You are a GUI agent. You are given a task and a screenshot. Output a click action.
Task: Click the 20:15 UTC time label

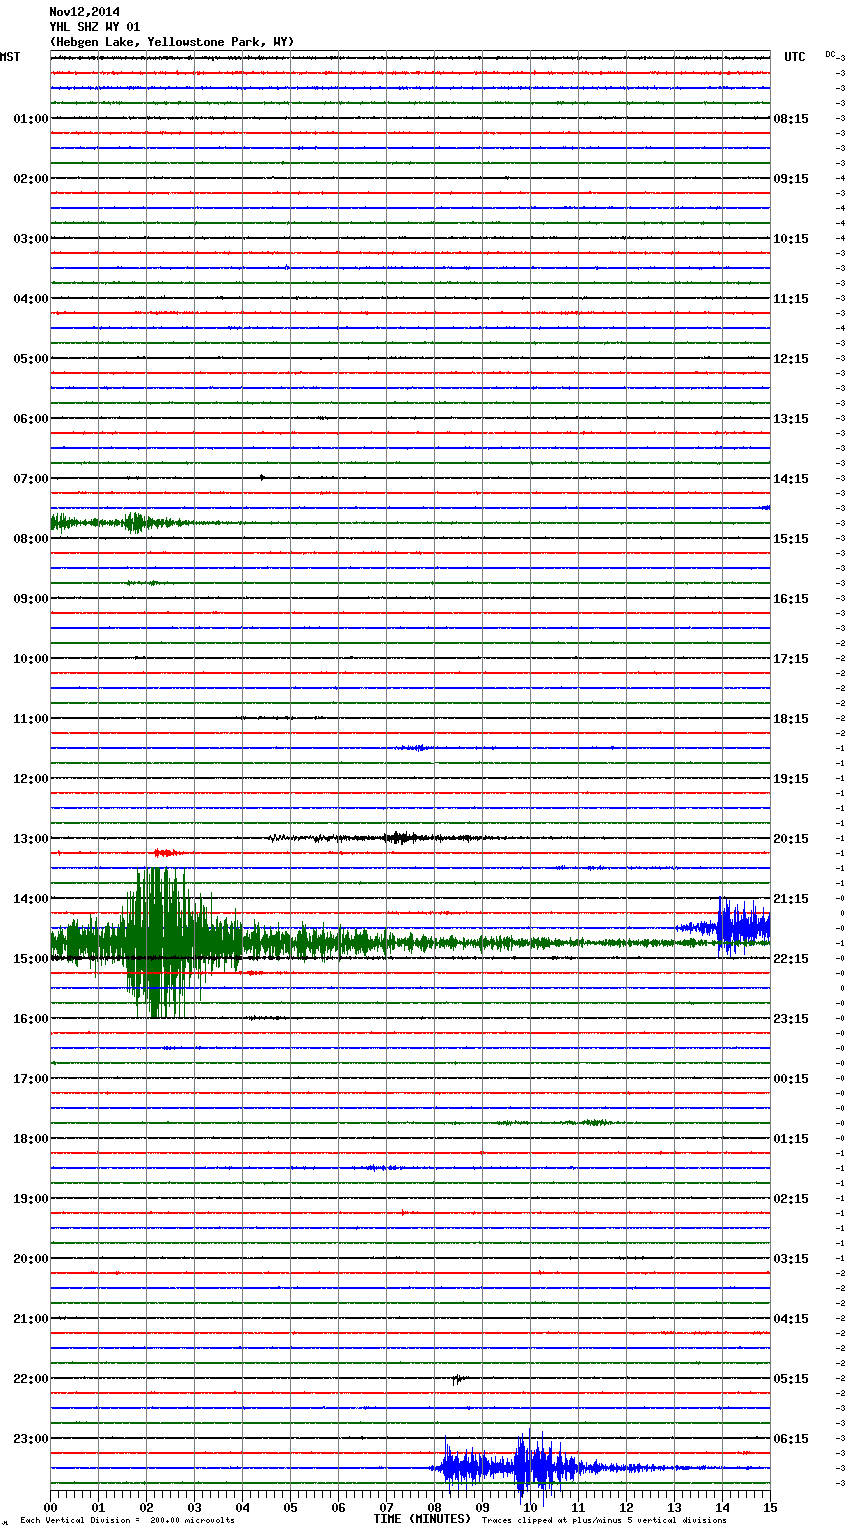coord(791,839)
